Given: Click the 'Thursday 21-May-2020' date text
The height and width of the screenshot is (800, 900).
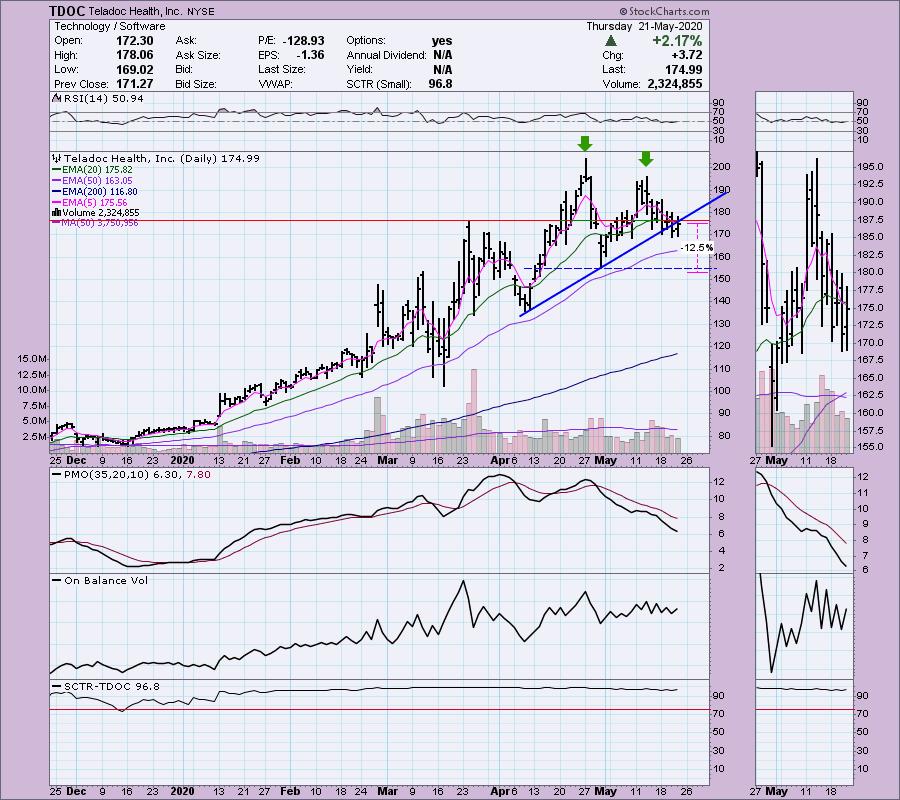Looking at the screenshot, I should pos(645,26).
